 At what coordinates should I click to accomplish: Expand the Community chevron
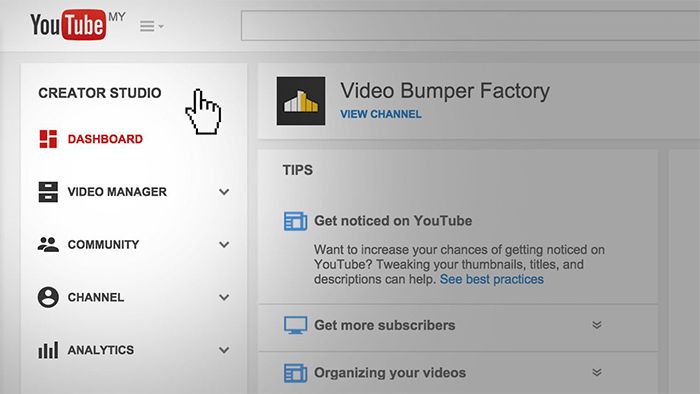(224, 245)
